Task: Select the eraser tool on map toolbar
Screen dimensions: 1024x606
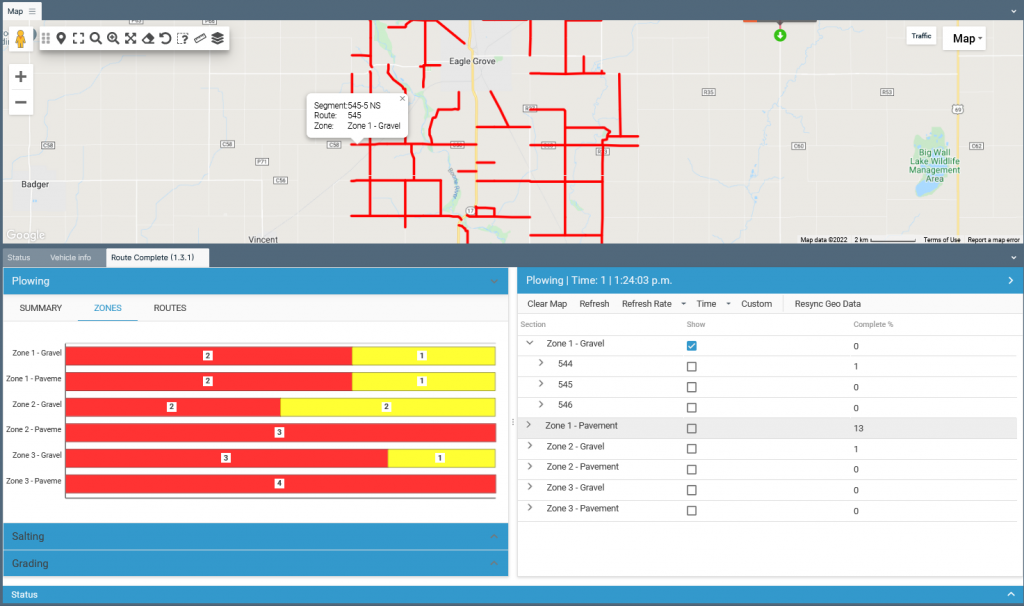Action: coord(148,39)
